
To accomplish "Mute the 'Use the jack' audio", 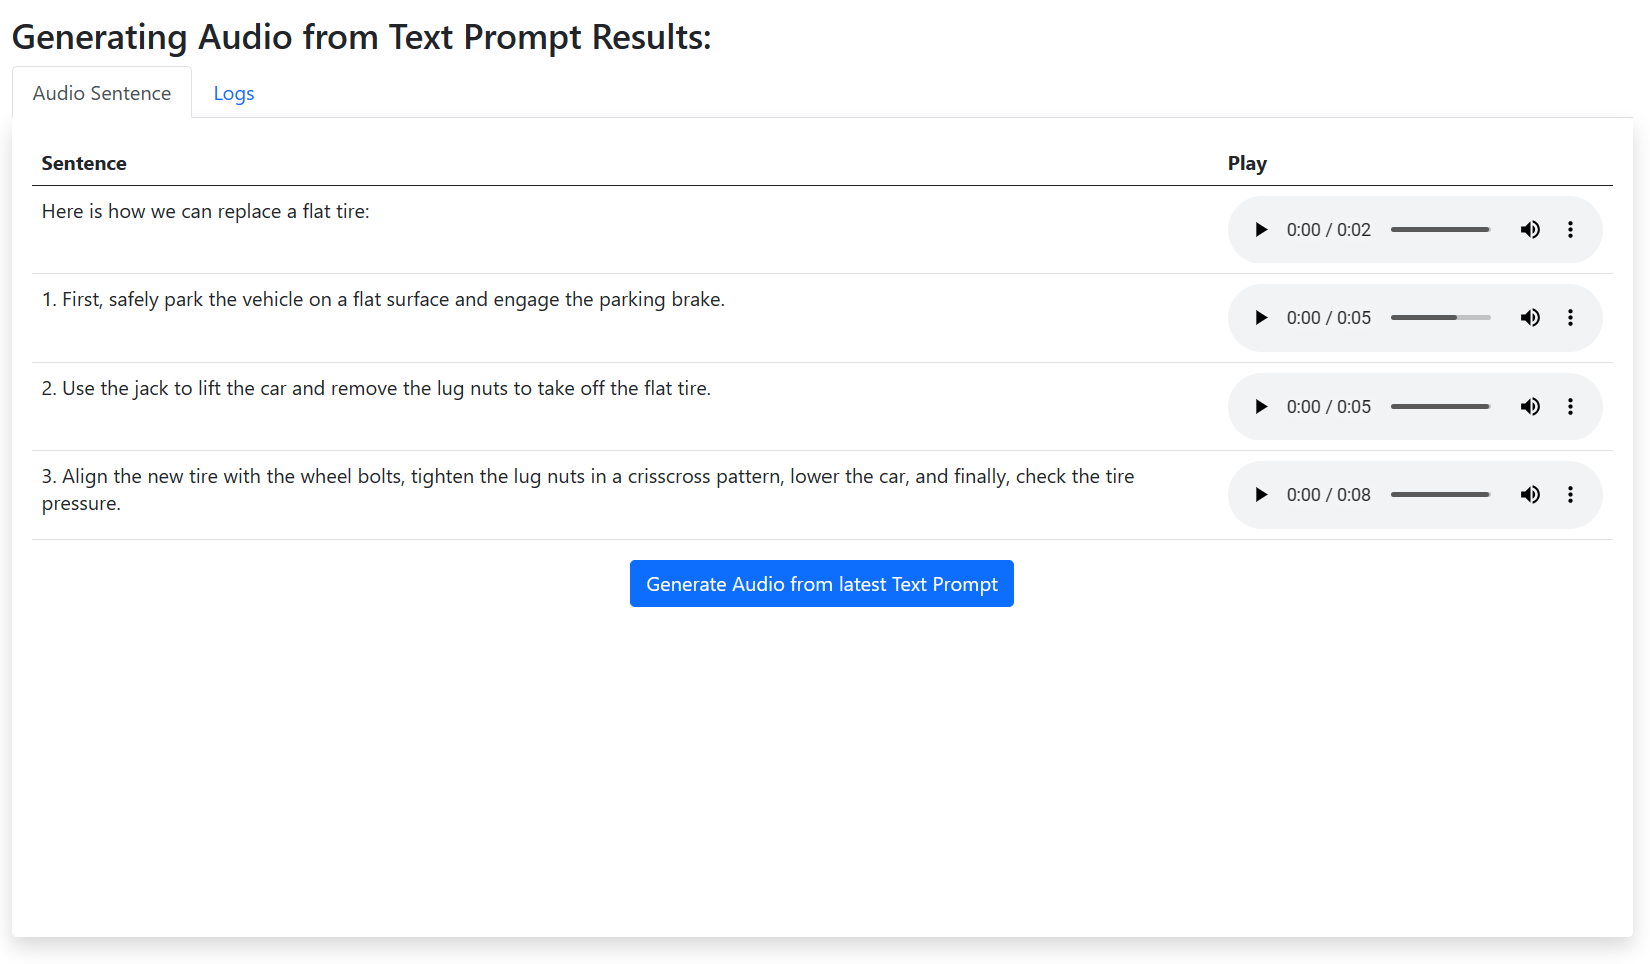I will coord(1530,407).
